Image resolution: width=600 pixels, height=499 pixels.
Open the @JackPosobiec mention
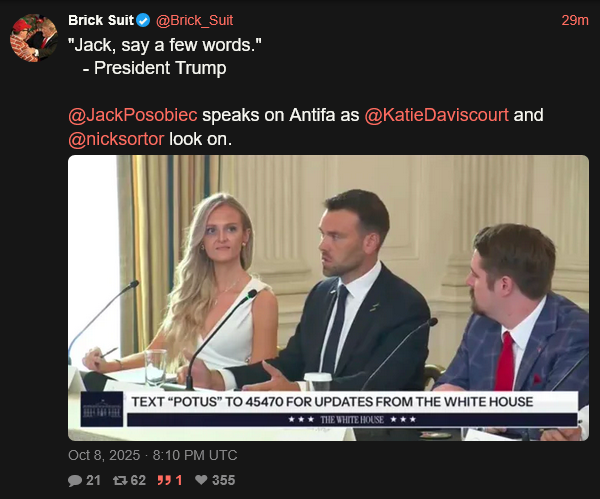pyautogui.click(x=133, y=115)
